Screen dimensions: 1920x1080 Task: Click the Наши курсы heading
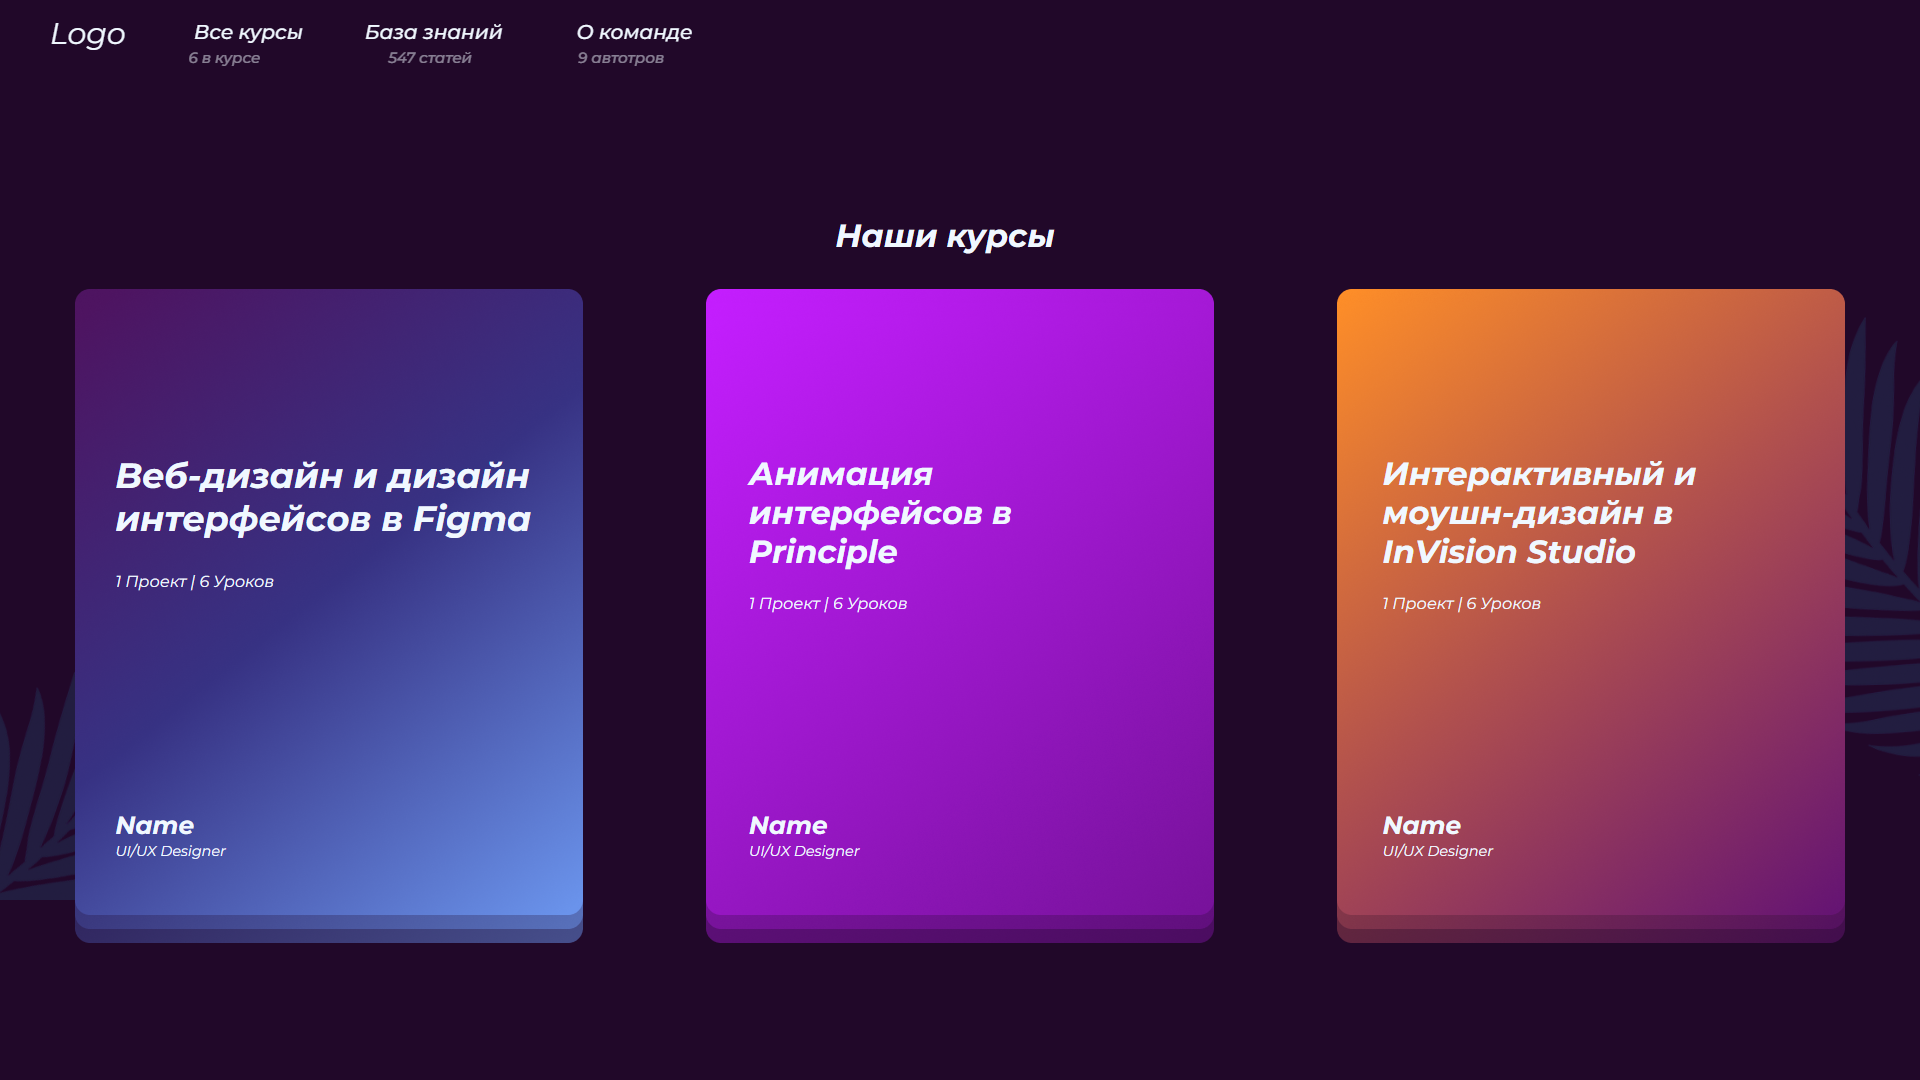(945, 236)
